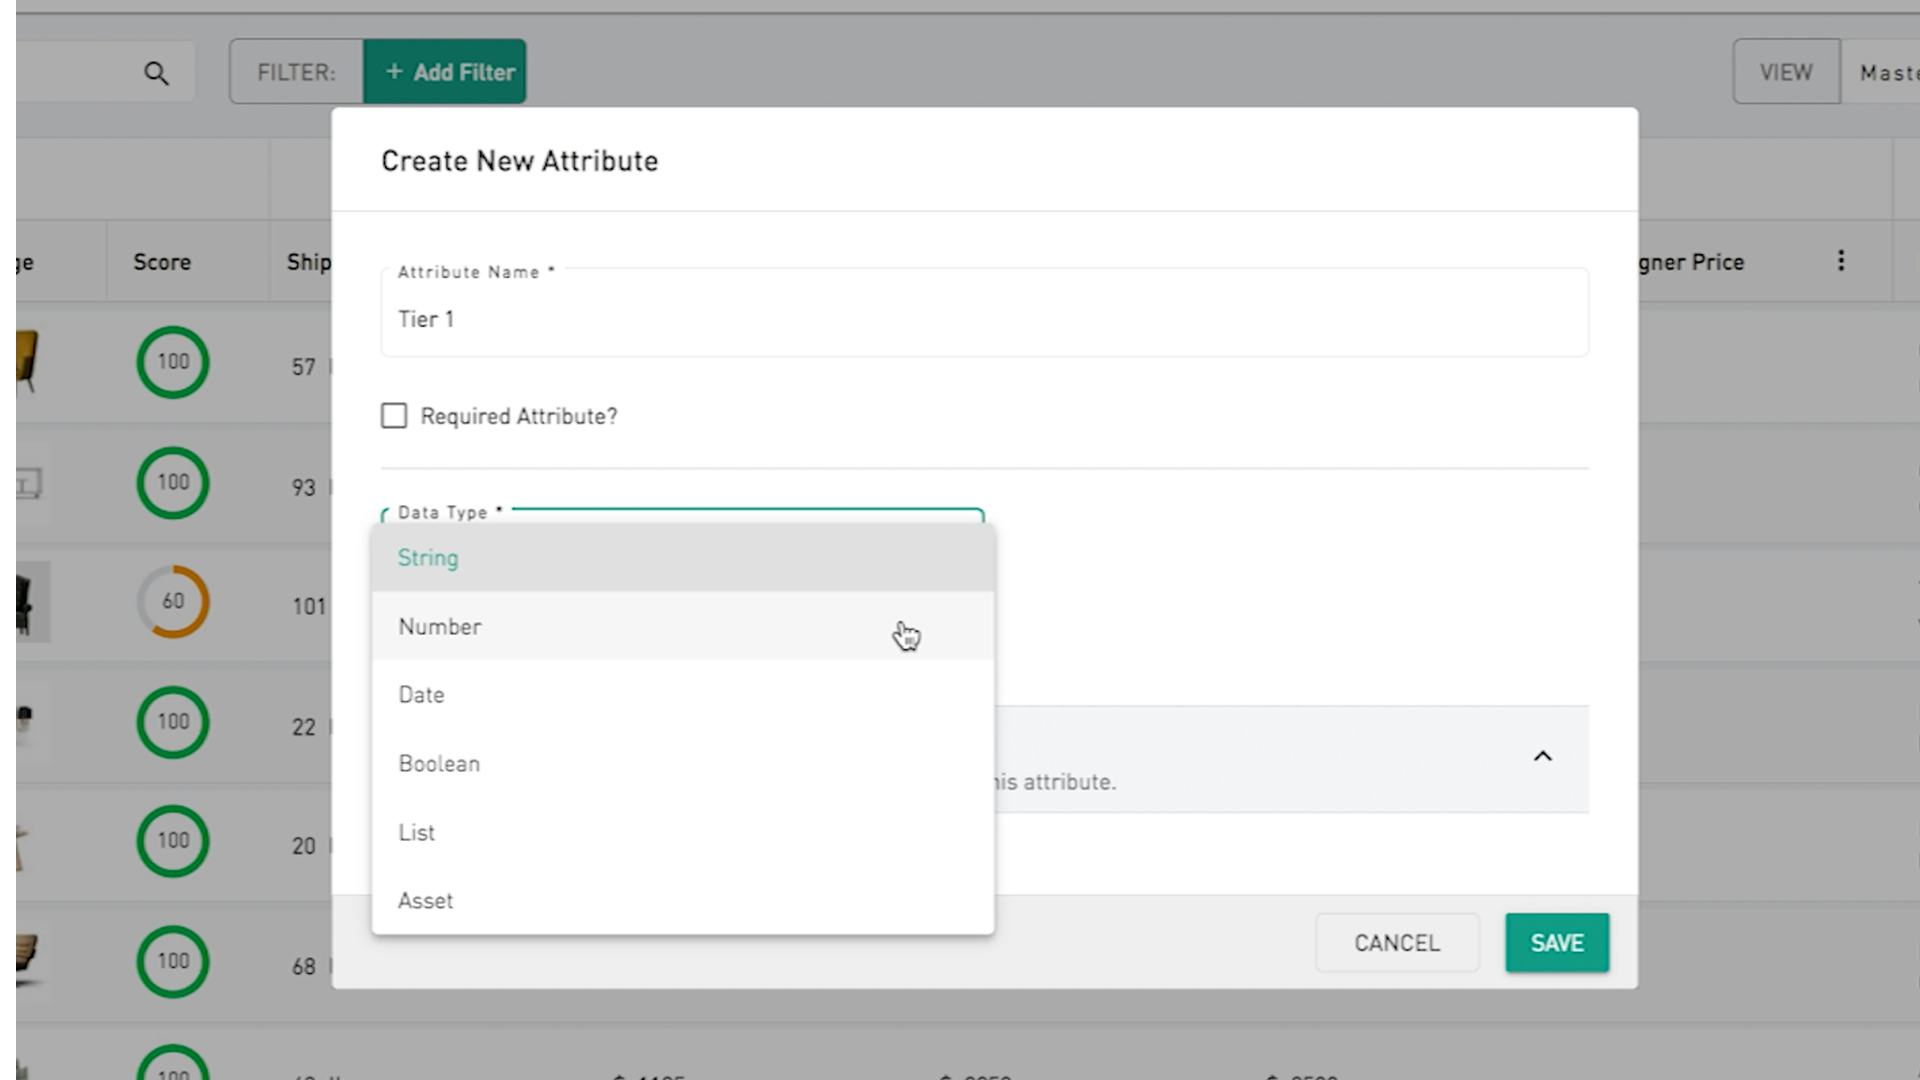This screenshot has height=1080, width=1920.
Task: Click the Score column header
Action: (x=161, y=261)
